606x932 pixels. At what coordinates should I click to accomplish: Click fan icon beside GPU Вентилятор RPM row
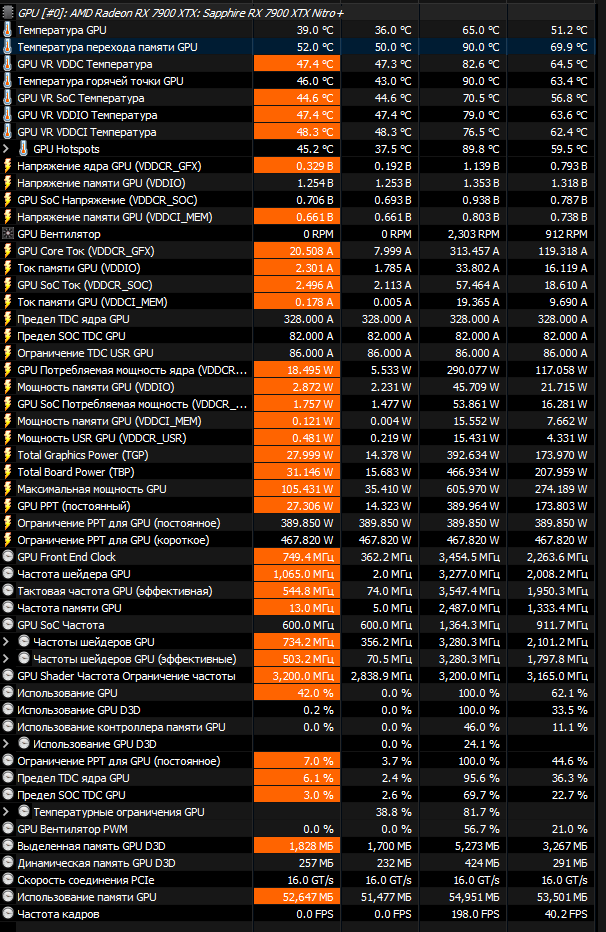click(x=8, y=234)
